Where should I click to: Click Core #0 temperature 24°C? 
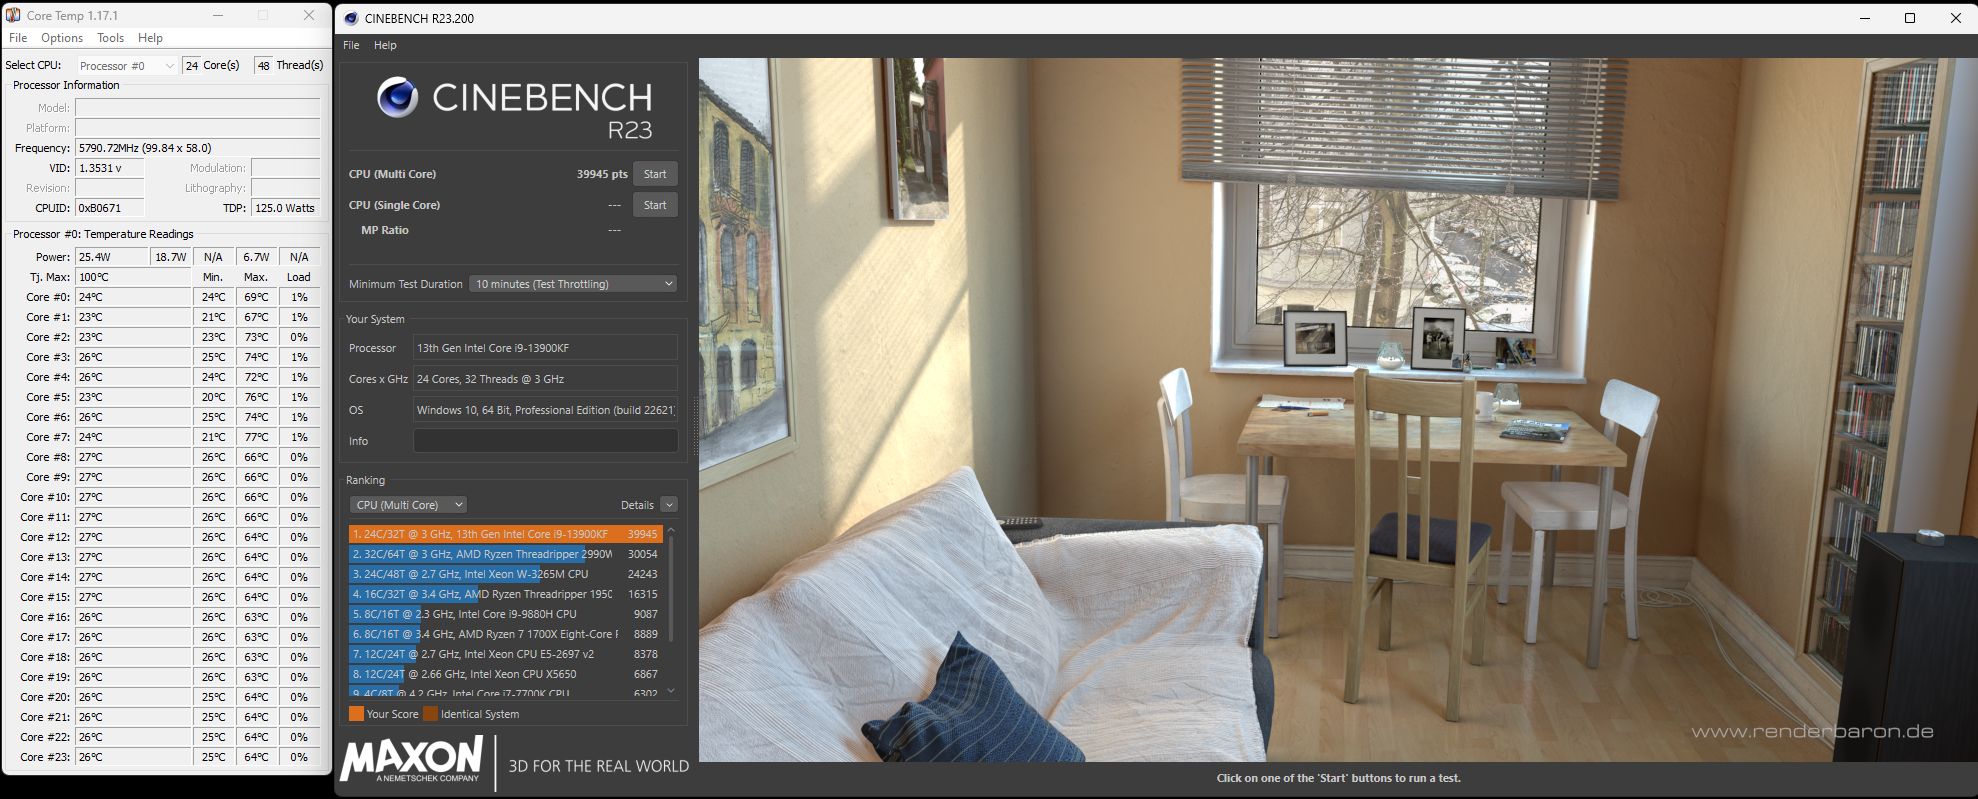[x=133, y=297]
